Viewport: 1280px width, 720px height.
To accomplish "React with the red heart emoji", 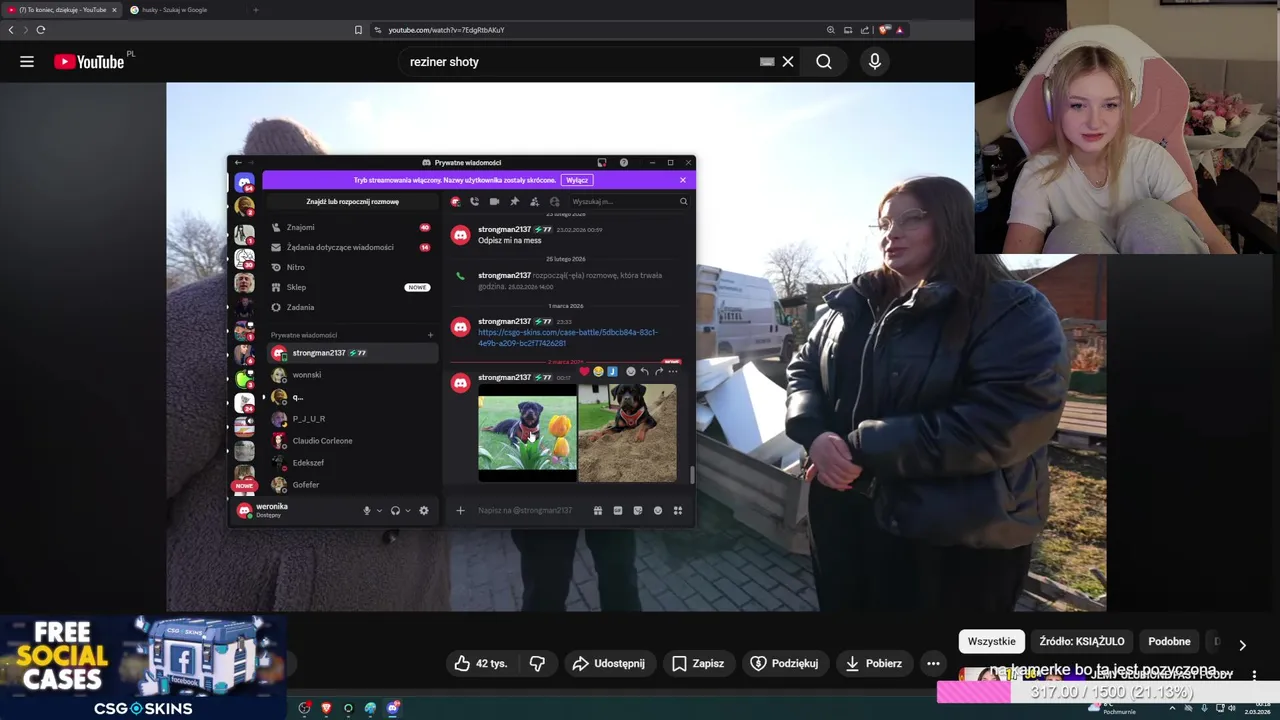I will click(x=584, y=371).
